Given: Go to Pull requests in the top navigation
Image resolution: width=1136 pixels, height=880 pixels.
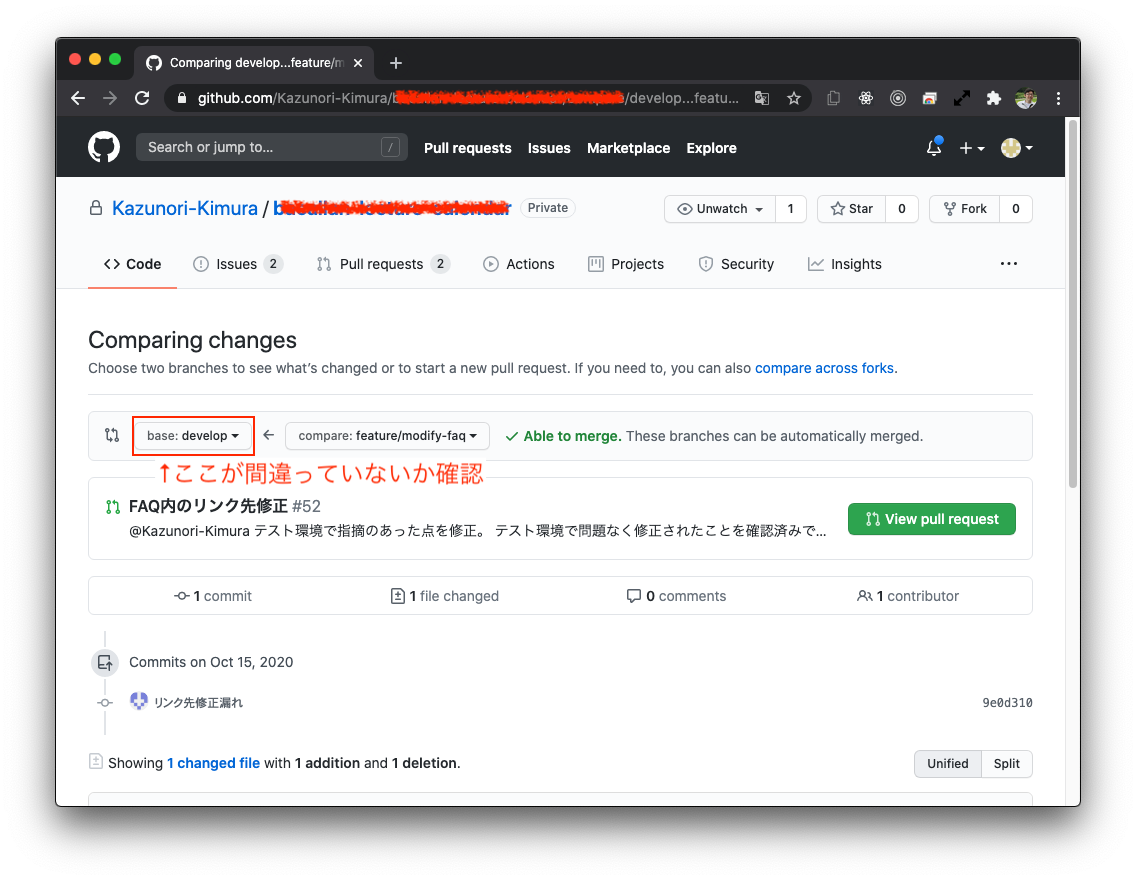Looking at the screenshot, I should 467,148.
